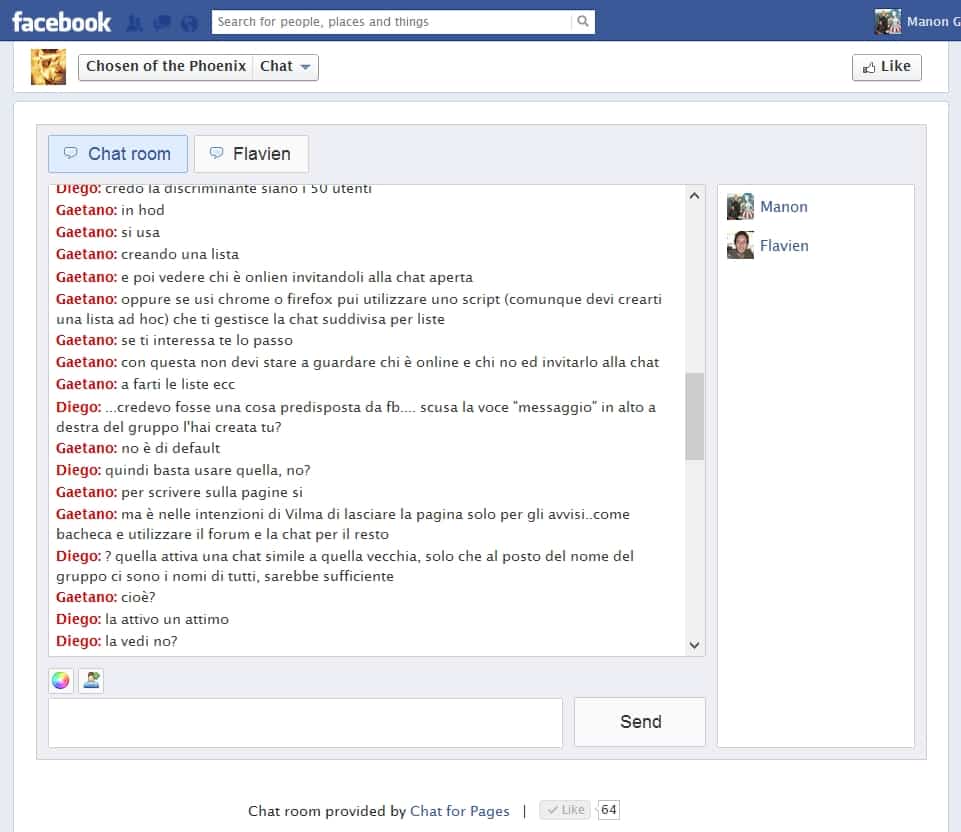This screenshot has width=961, height=832.
Task: Click the search magnifier icon
Action: pos(583,21)
